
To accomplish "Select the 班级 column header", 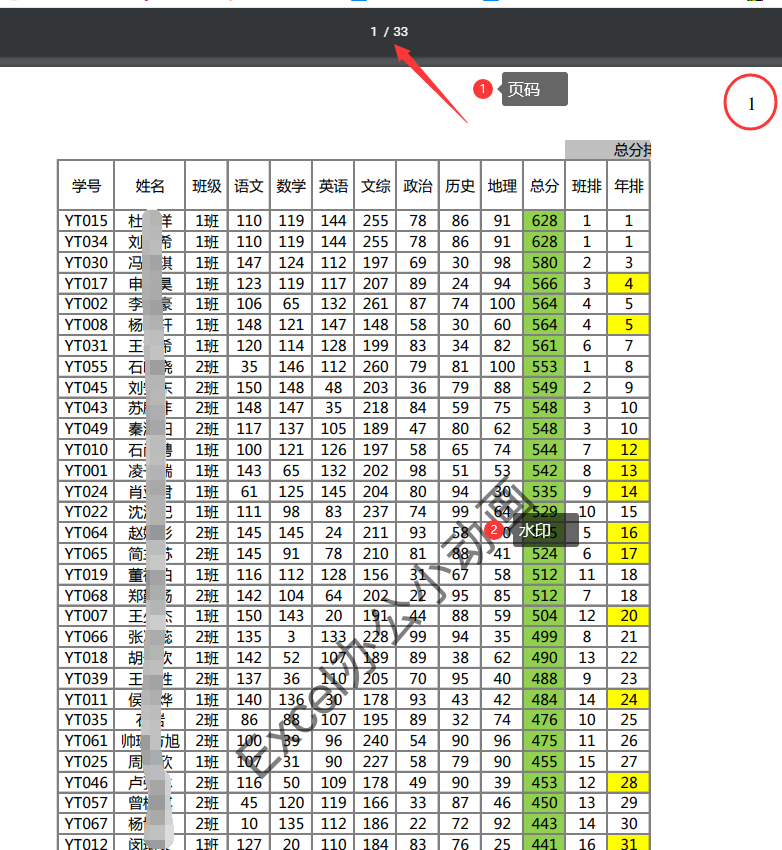I will pyautogui.click(x=206, y=186).
